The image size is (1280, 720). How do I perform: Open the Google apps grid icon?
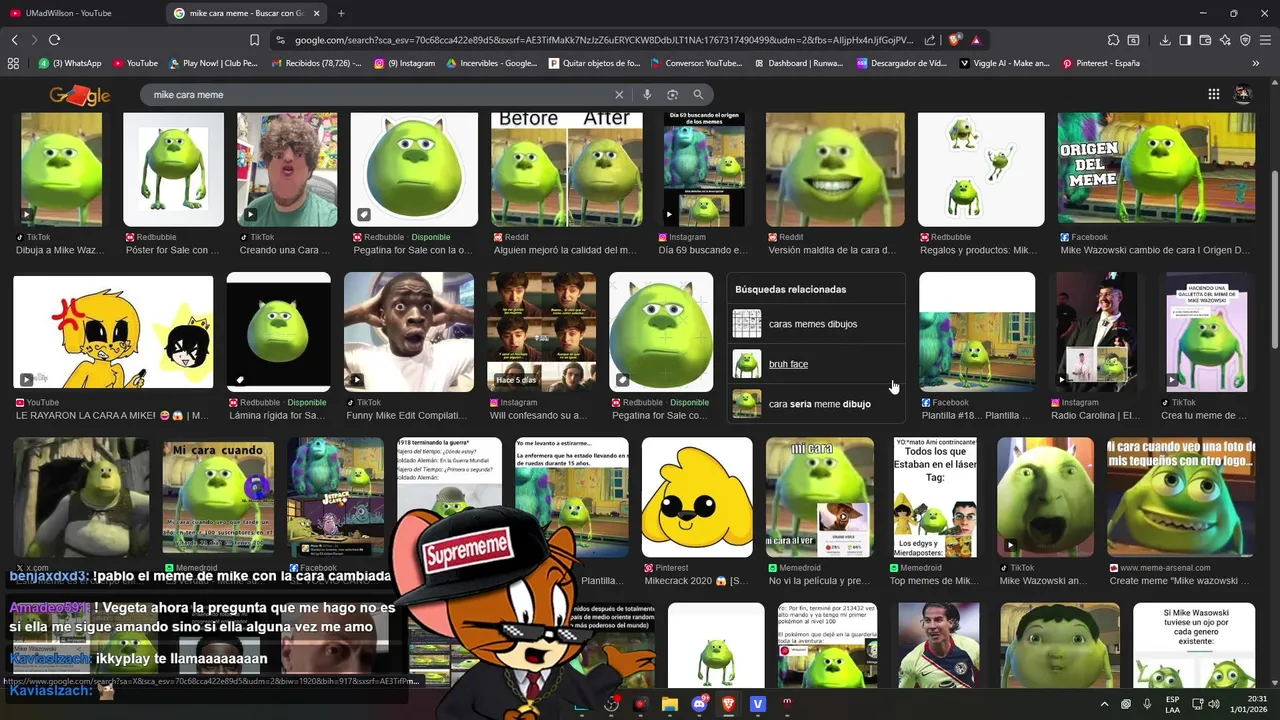tap(1213, 94)
